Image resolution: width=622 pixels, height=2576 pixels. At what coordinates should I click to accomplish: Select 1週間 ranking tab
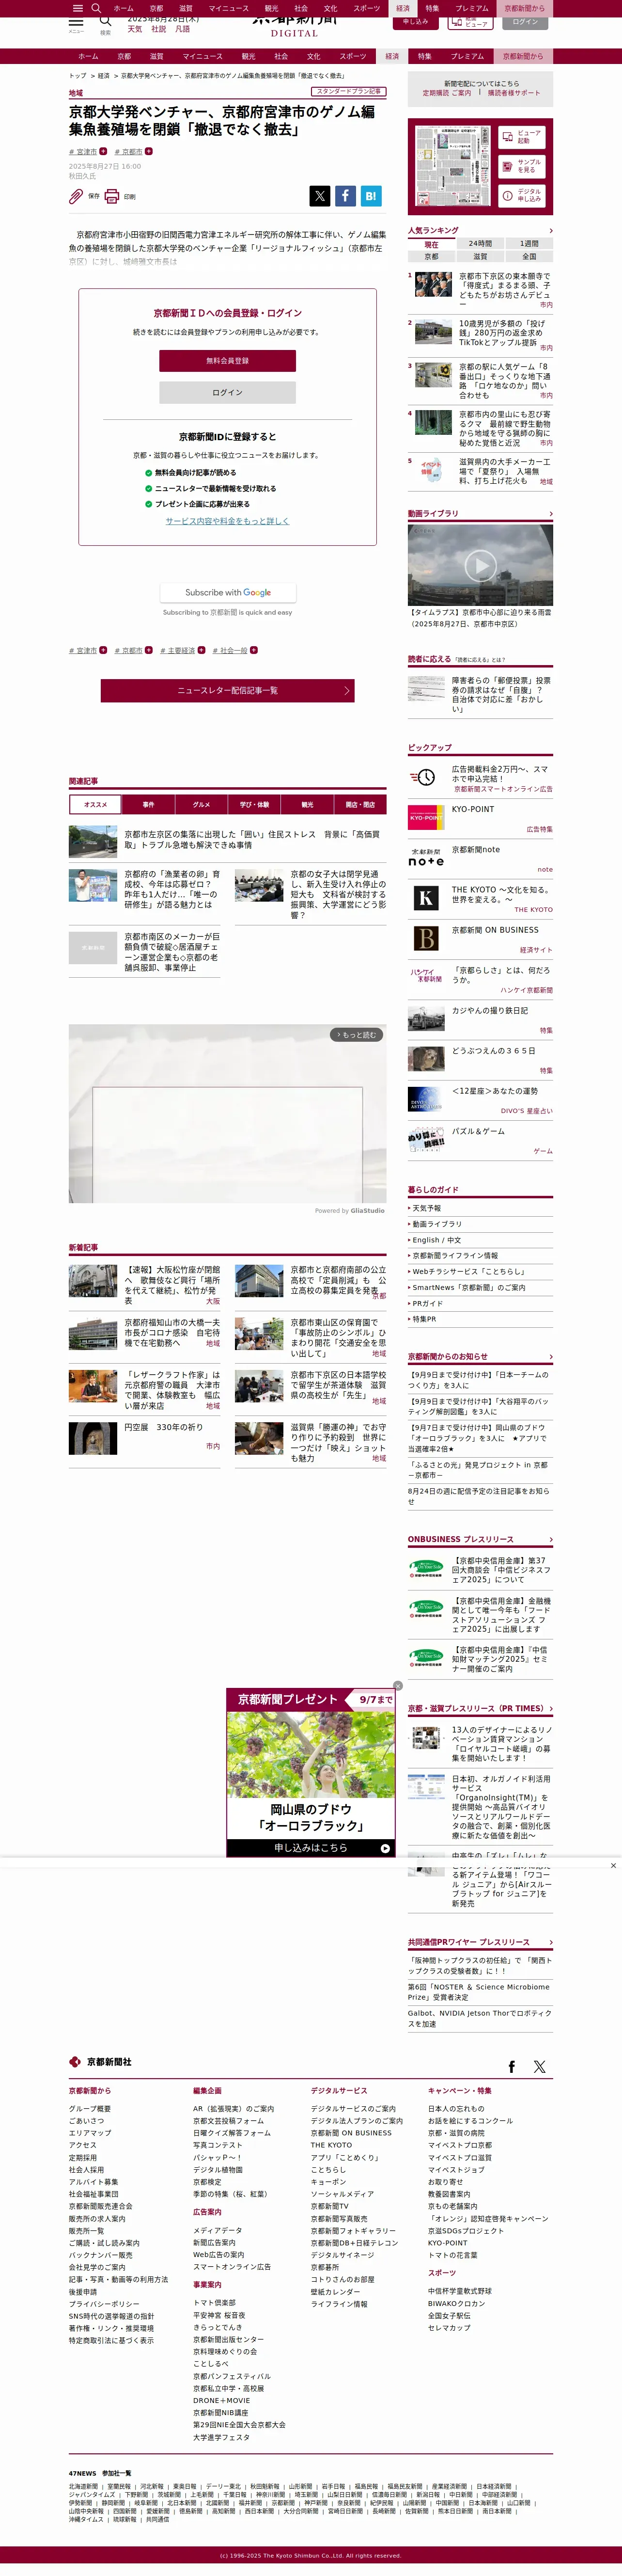[529, 243]
